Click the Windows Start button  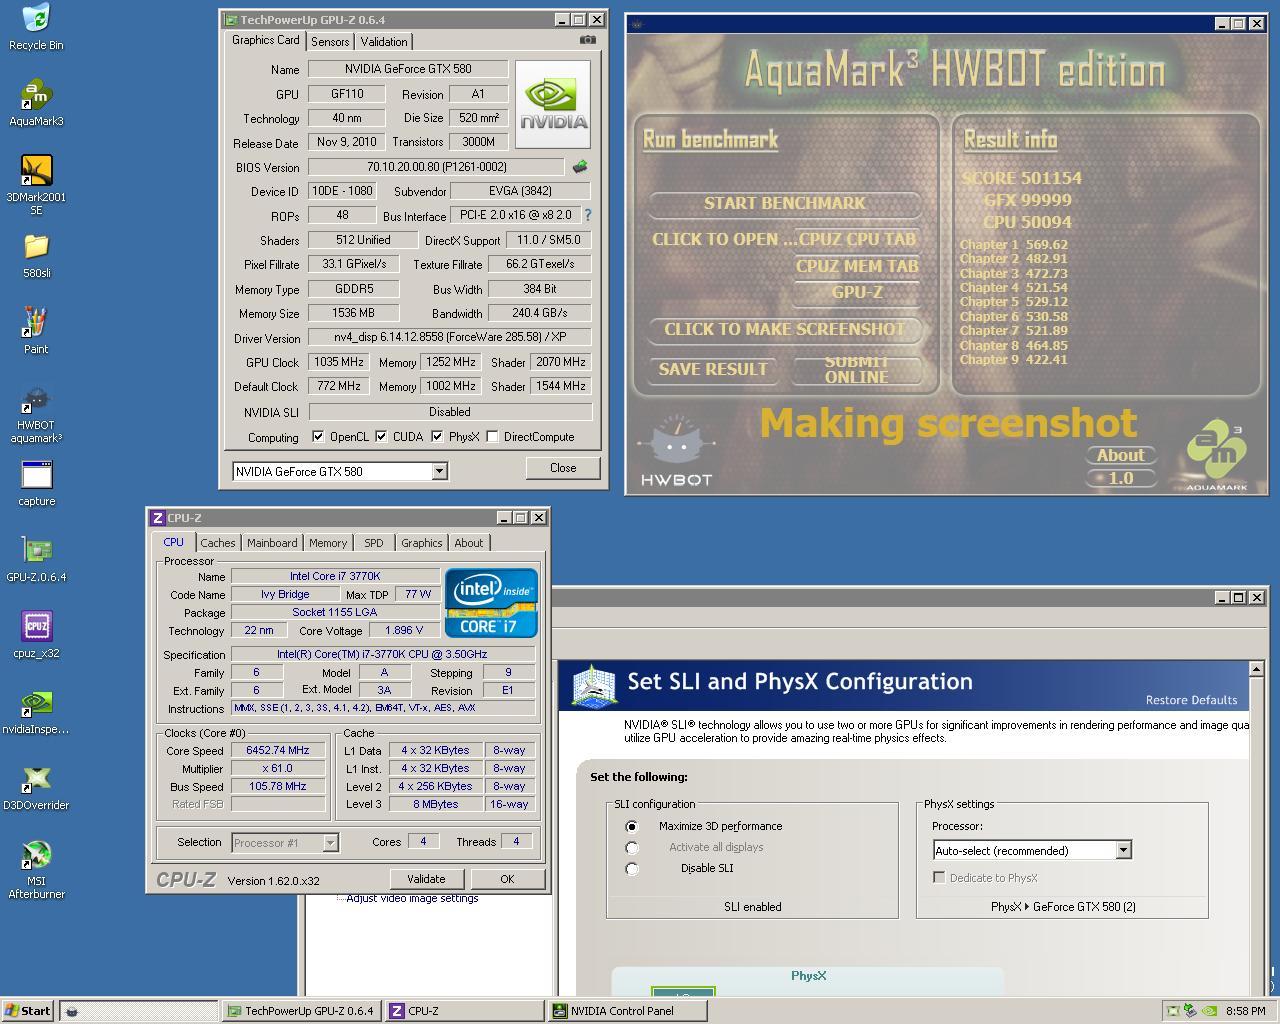[28, 1011]
